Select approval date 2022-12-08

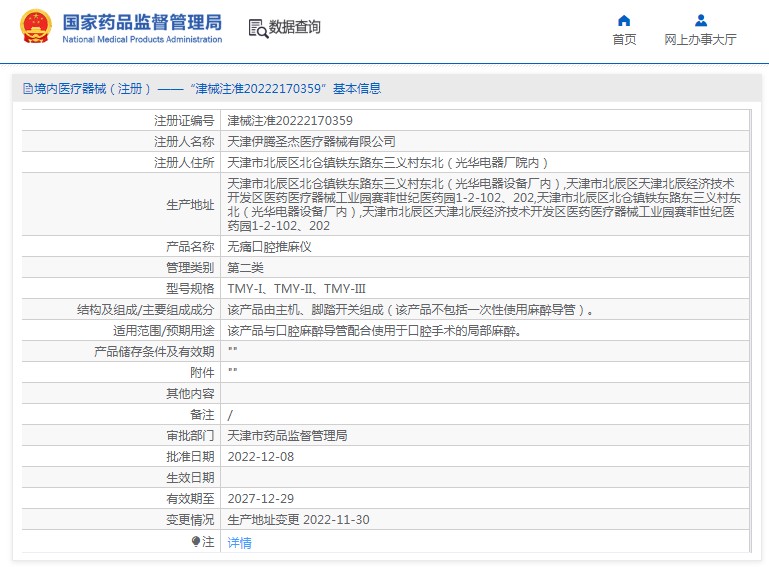tap(260, 457)
